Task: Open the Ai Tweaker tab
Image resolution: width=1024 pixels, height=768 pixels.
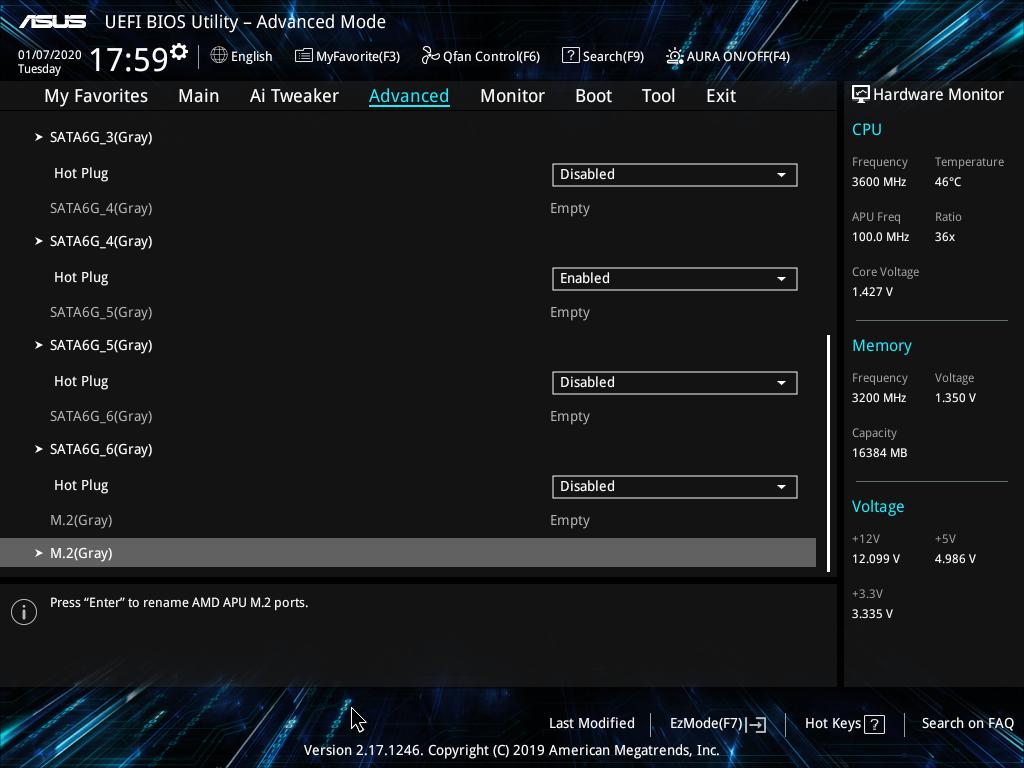Action: 294,96
